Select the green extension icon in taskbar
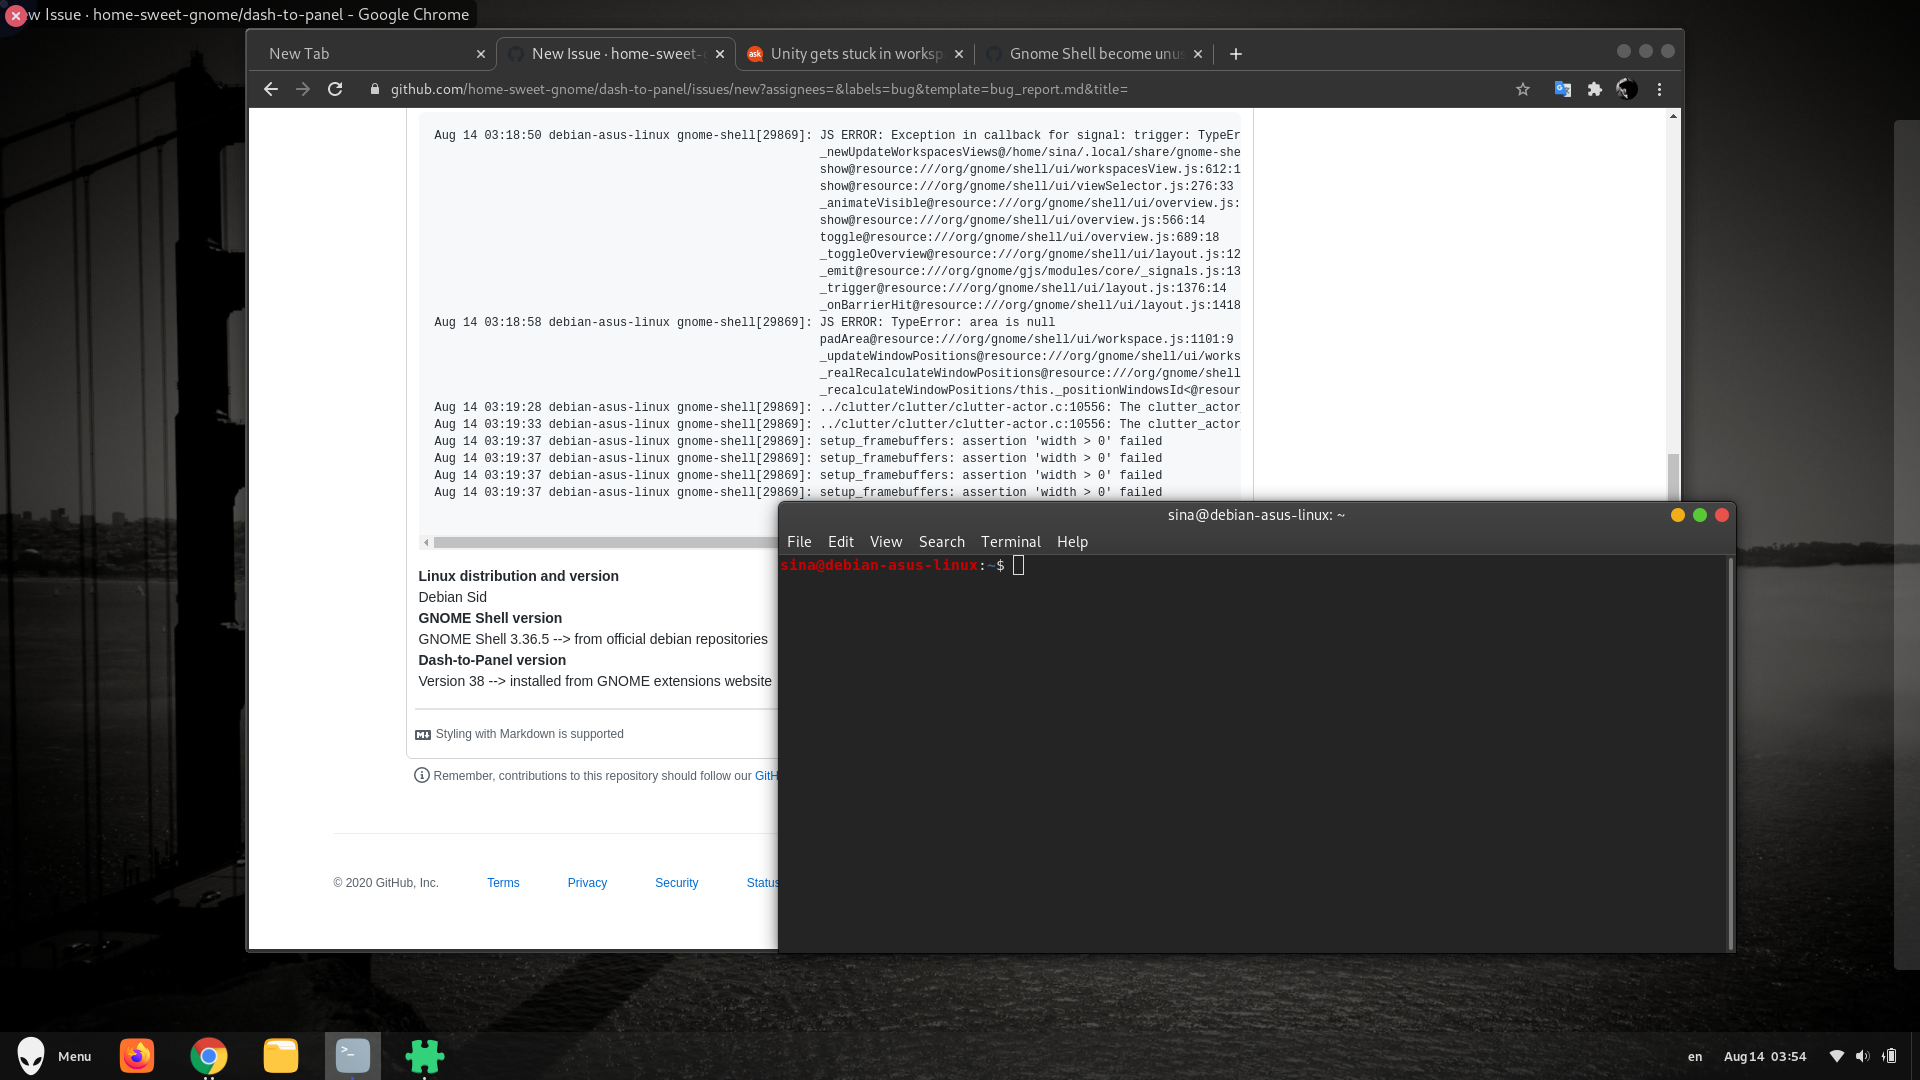 point(425,1056)
